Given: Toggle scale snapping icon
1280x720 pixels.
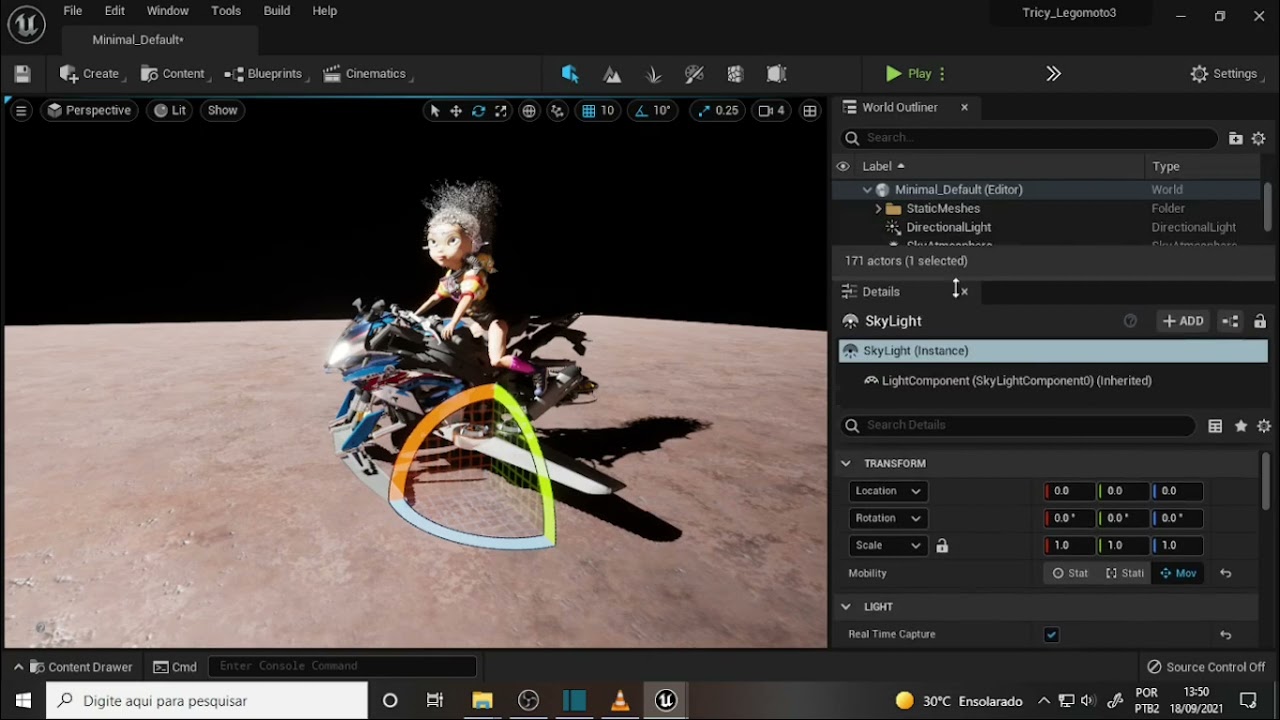Looking at the screenshot, I should pos(704,111).
